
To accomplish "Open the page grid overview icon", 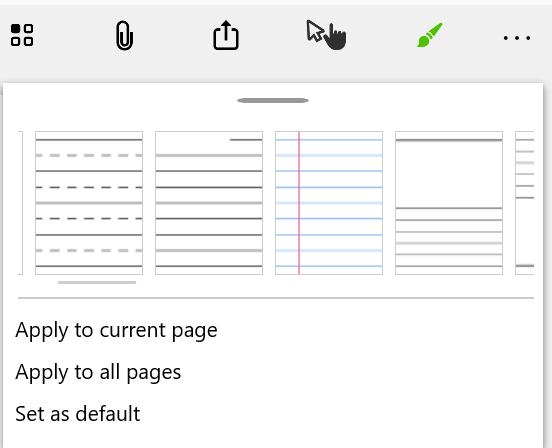I will (x=22, y=35).
